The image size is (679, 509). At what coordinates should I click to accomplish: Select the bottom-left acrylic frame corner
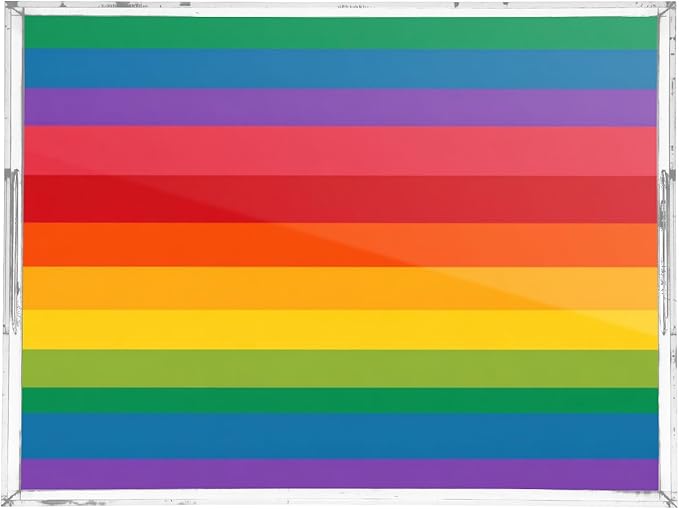point(11,498)
